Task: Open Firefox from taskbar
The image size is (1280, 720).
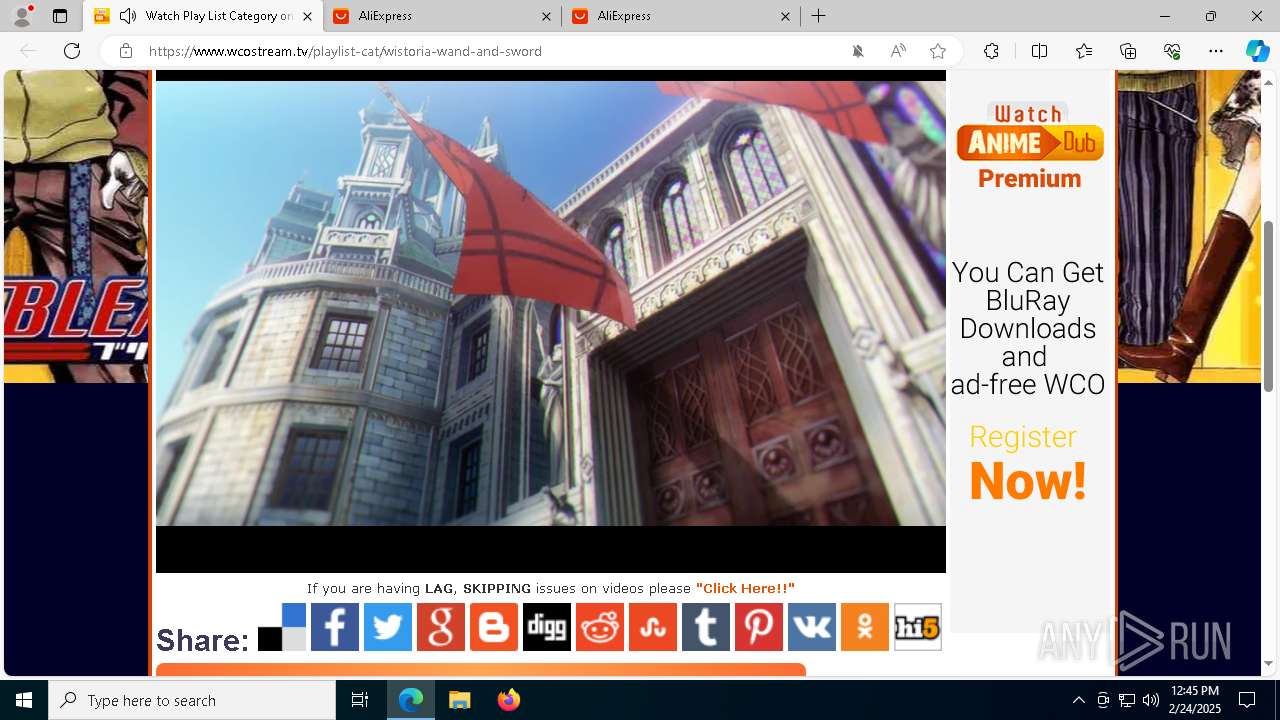Action: [509, 700]
